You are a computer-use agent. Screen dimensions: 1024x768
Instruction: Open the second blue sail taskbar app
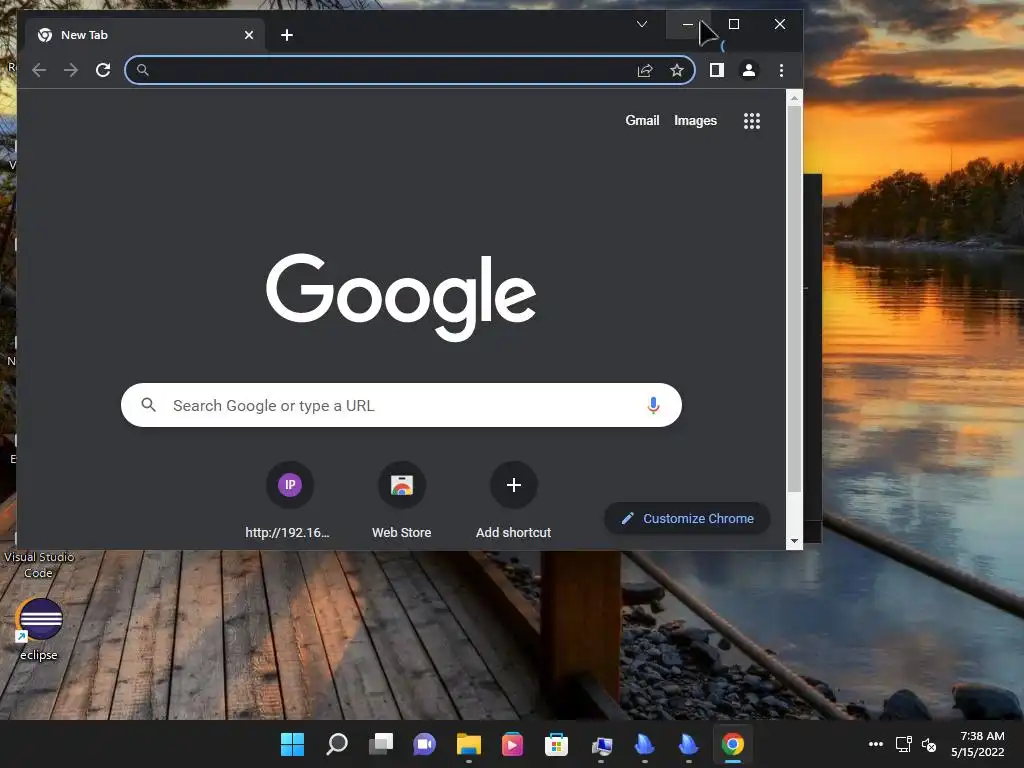[688, 744]
